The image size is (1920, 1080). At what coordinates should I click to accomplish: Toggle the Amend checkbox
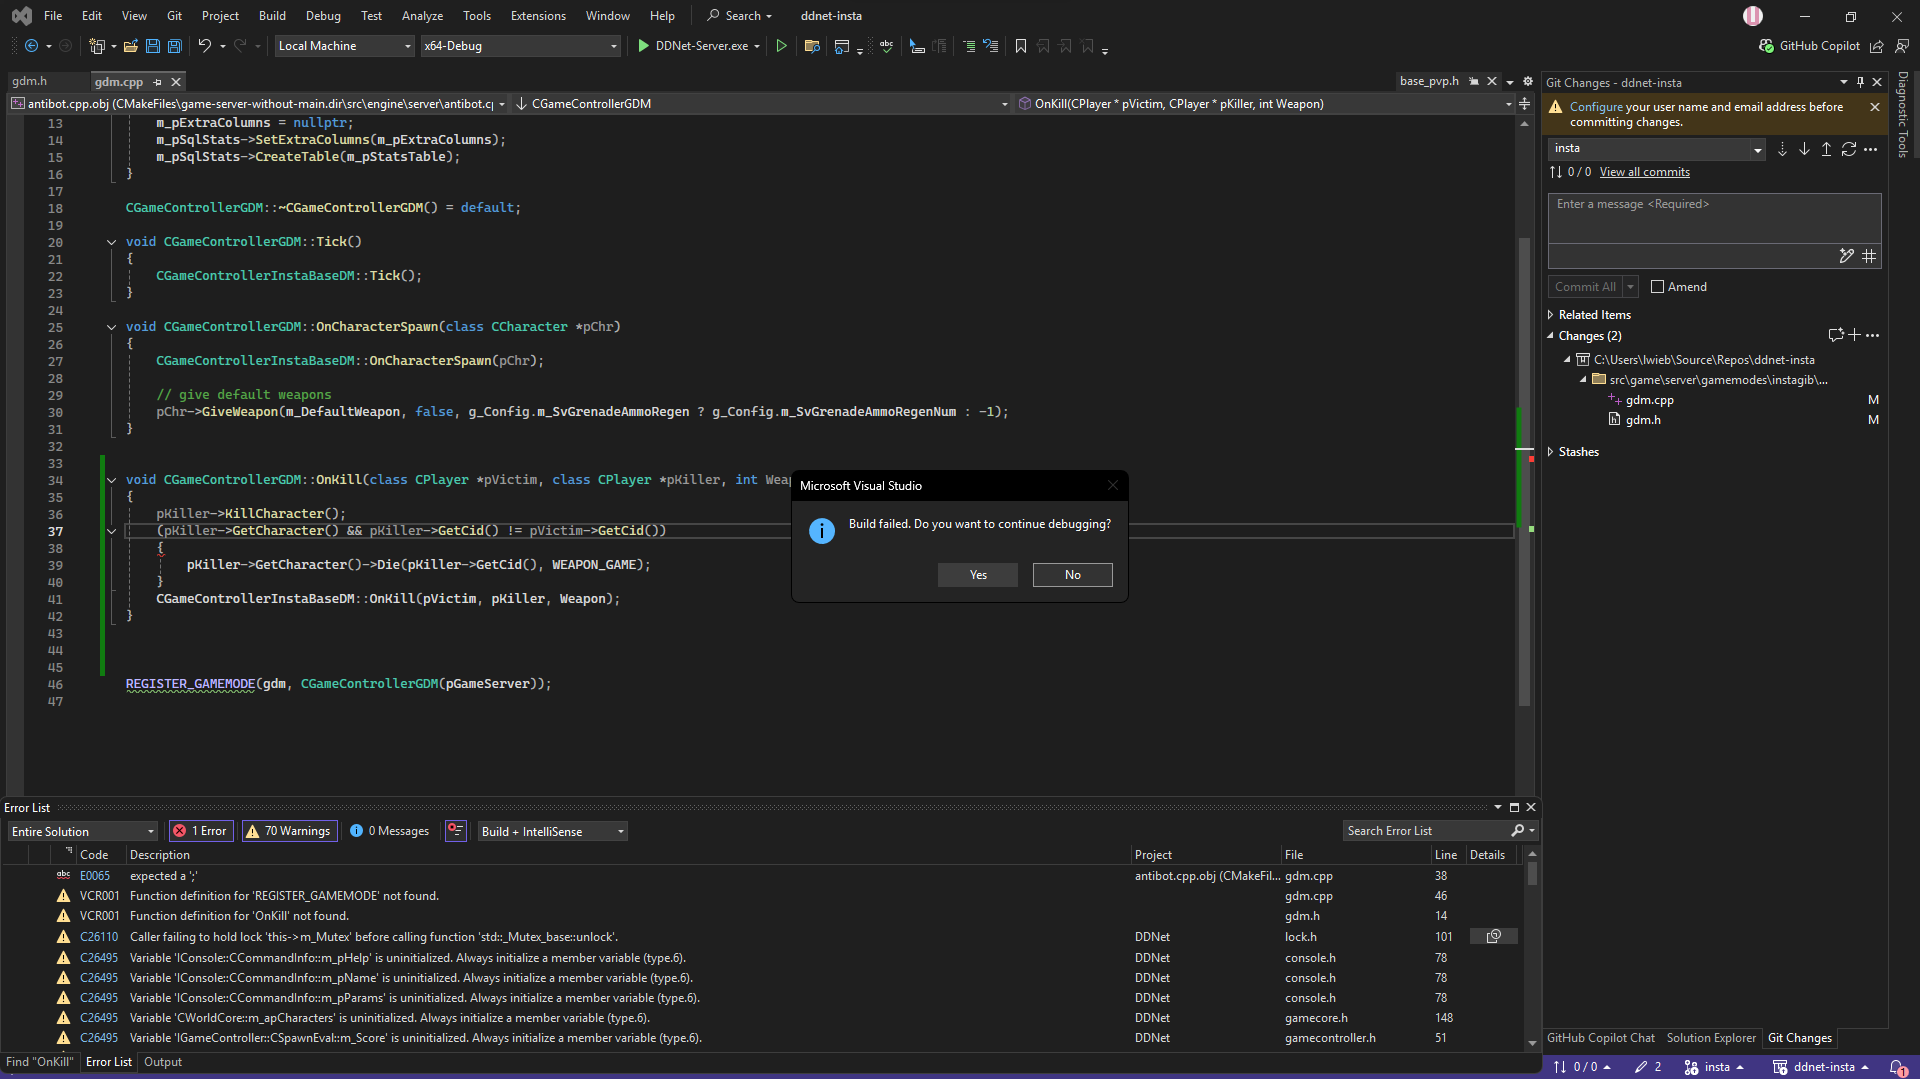click(x=1657, y=287)
